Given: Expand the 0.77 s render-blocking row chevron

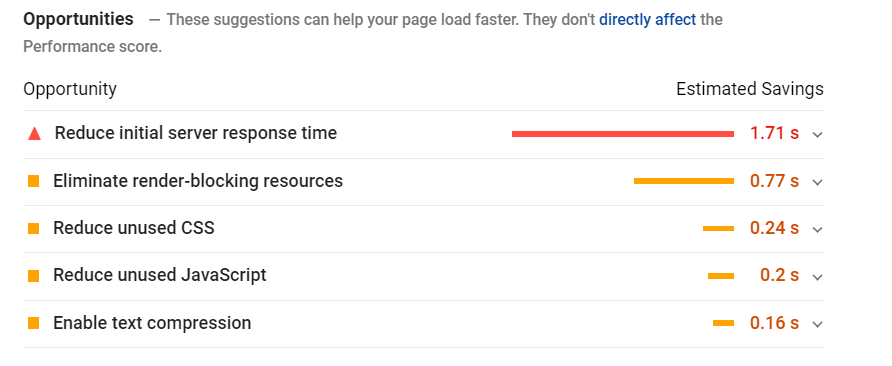Looking at the screenshot, I should click(817, 183).
